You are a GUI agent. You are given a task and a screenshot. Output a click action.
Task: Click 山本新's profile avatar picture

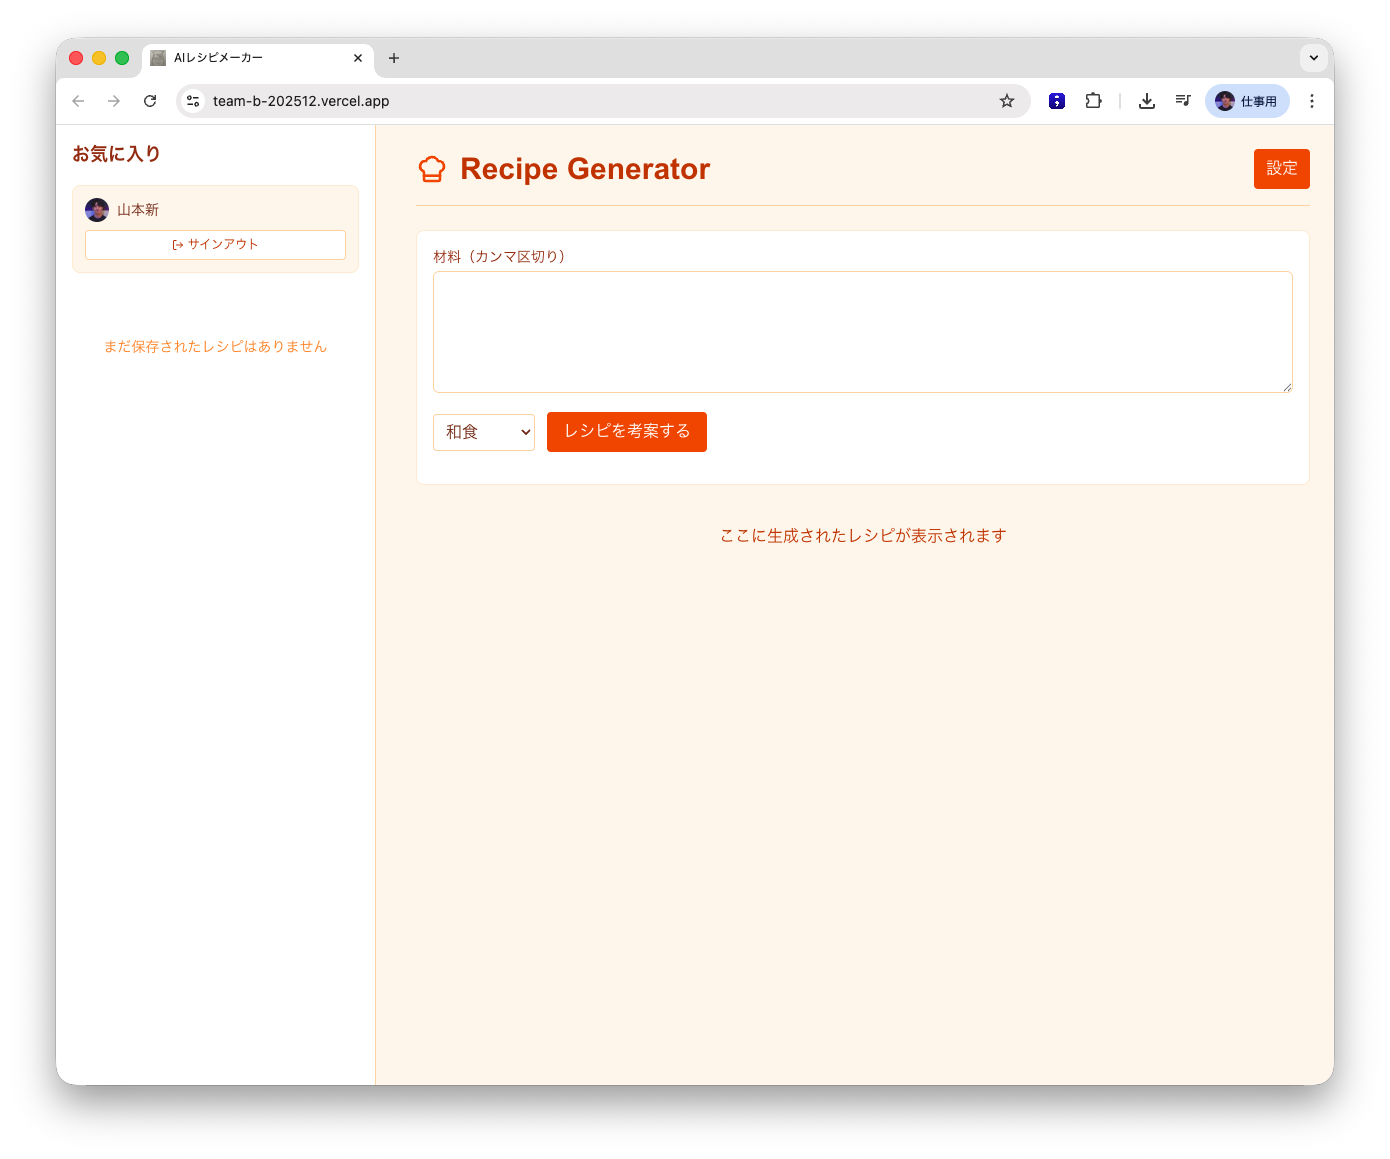coord(97,210)
